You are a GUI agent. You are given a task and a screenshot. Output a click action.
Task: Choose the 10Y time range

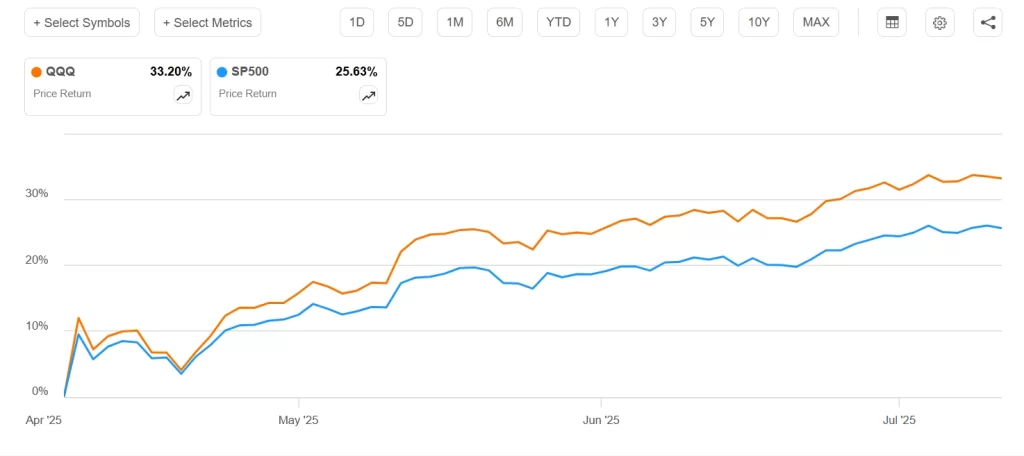[759, 22]
